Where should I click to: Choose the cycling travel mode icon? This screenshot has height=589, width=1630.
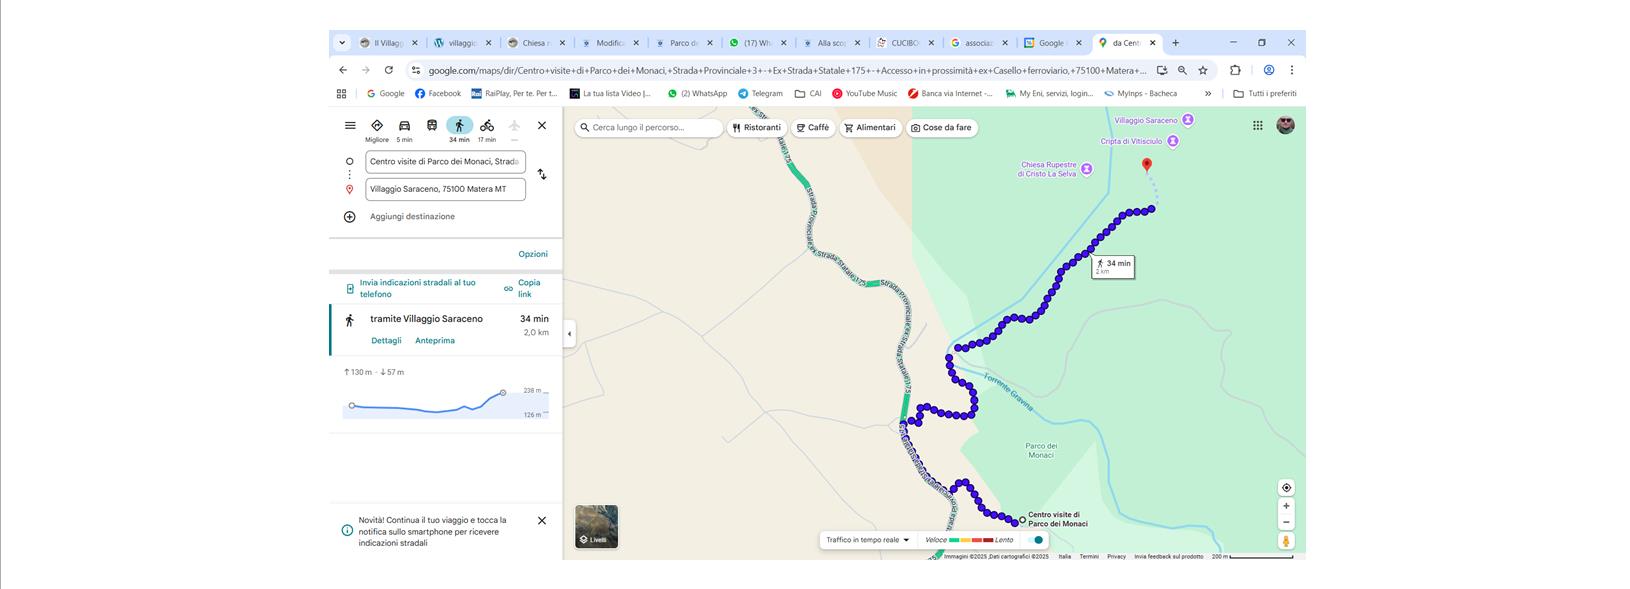[486, 126]
